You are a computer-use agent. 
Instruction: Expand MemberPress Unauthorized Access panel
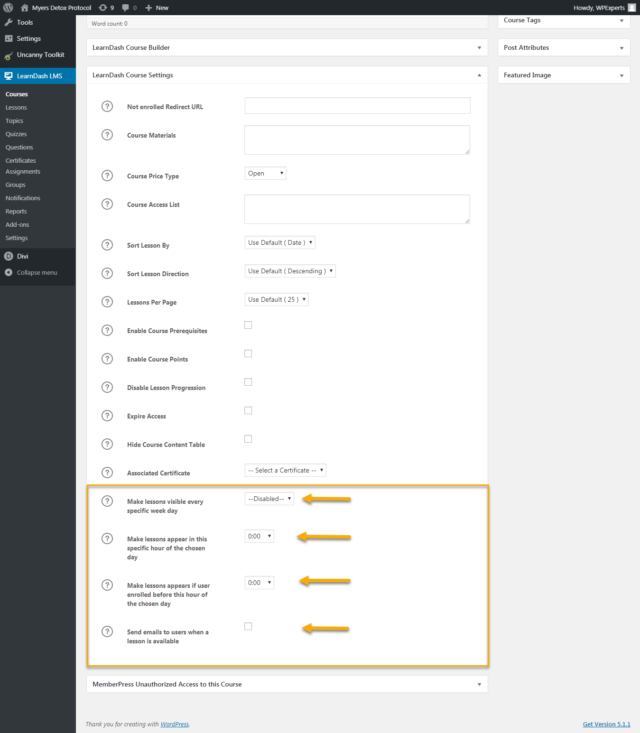tap(479, 684)
